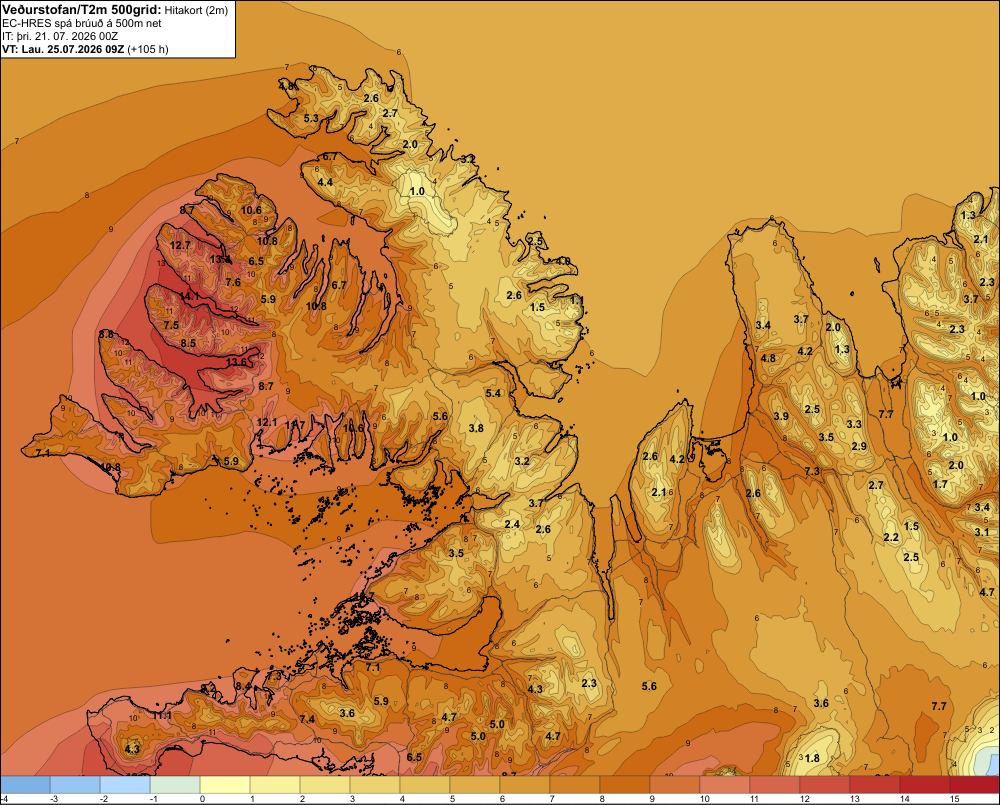Select the orange 9 to 10 legend swatch

tap(675, 785)
